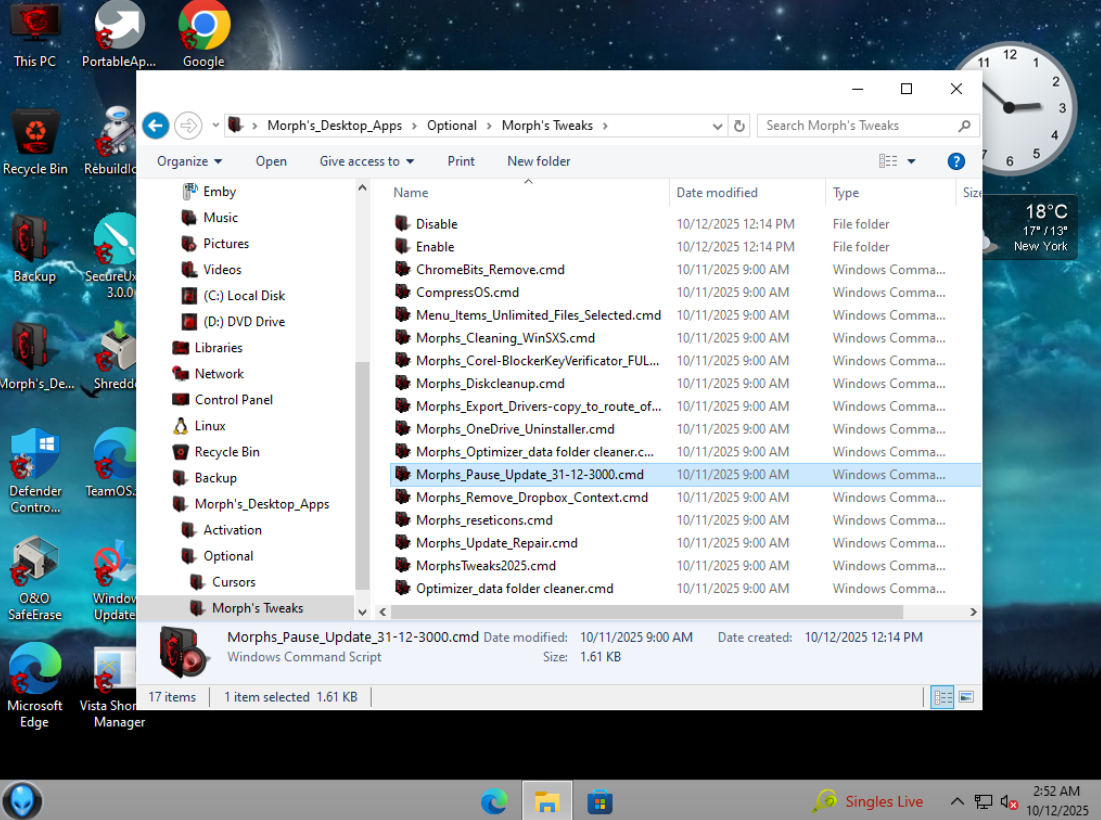The image size is (1101, 820).
Task: Open the Give access to dropdown
Action: 366,161
